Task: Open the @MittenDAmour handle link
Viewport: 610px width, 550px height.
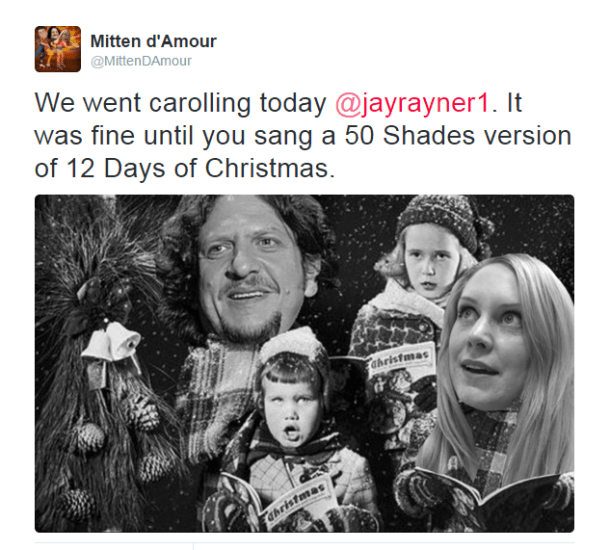Action: [x=141, y=61]
